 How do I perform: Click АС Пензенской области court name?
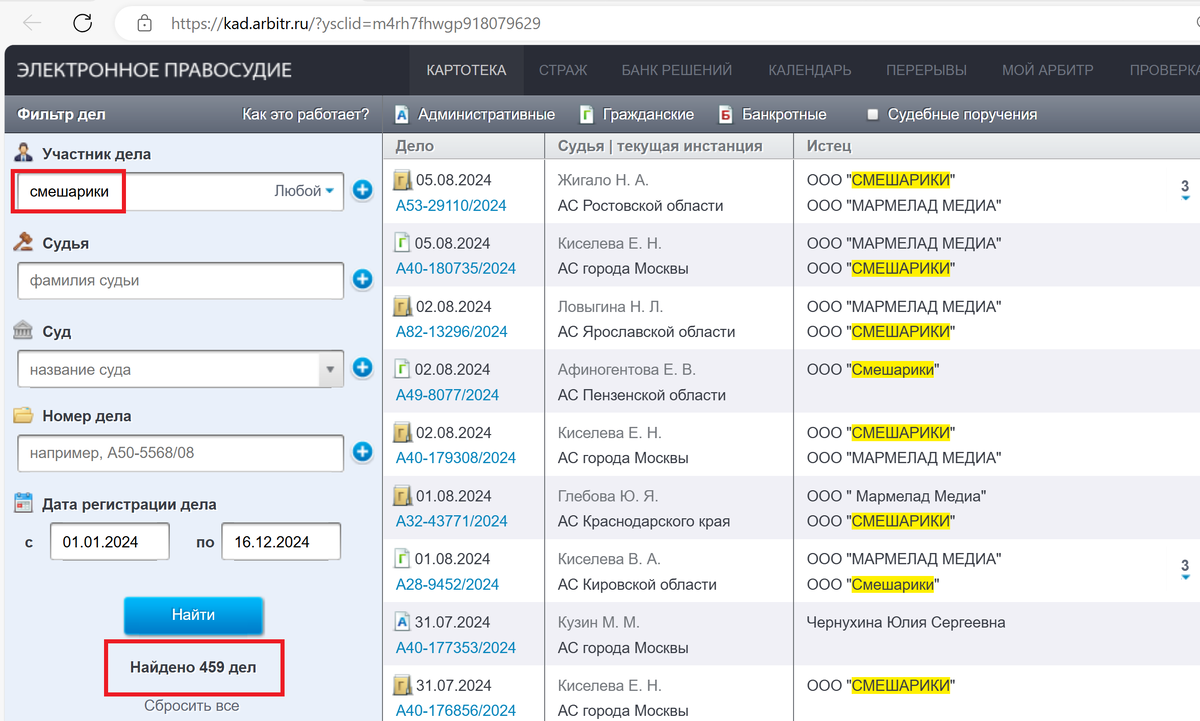coord(642,395)
